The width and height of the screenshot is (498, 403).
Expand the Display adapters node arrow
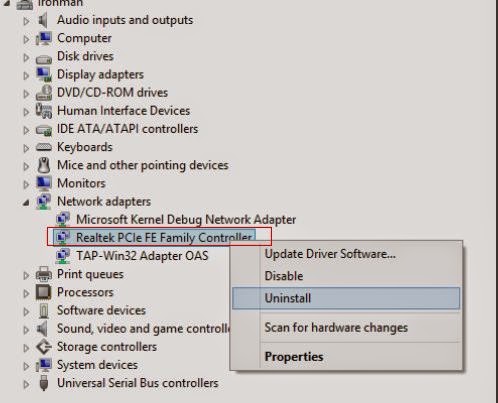point(26,76)
